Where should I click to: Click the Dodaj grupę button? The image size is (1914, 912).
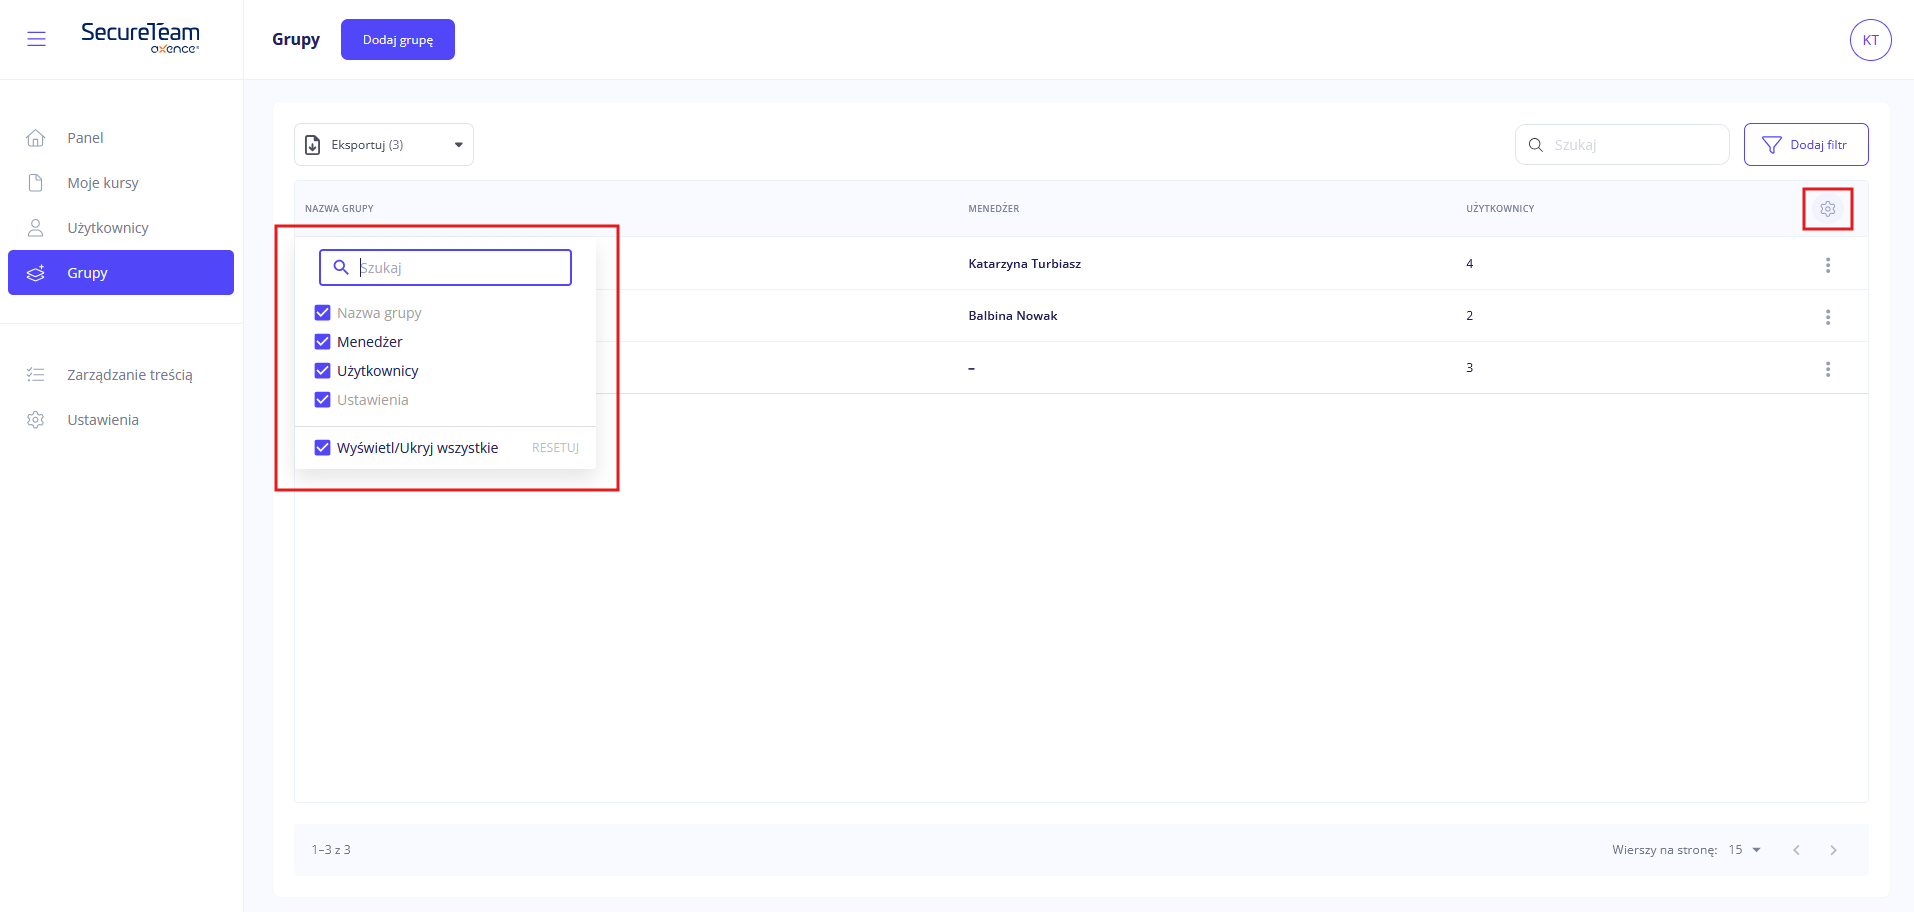[397, 40]
